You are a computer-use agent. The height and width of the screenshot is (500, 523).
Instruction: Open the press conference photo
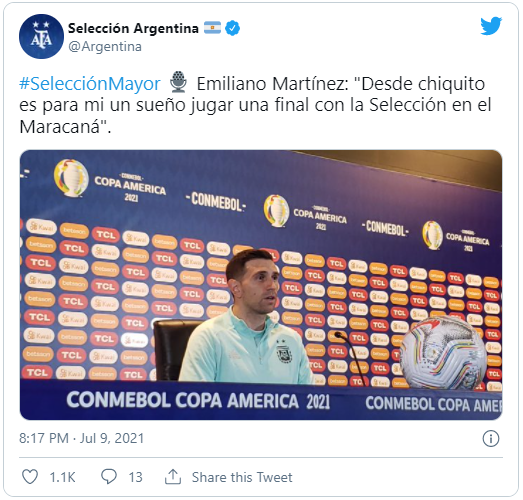(x=261, y=285)
